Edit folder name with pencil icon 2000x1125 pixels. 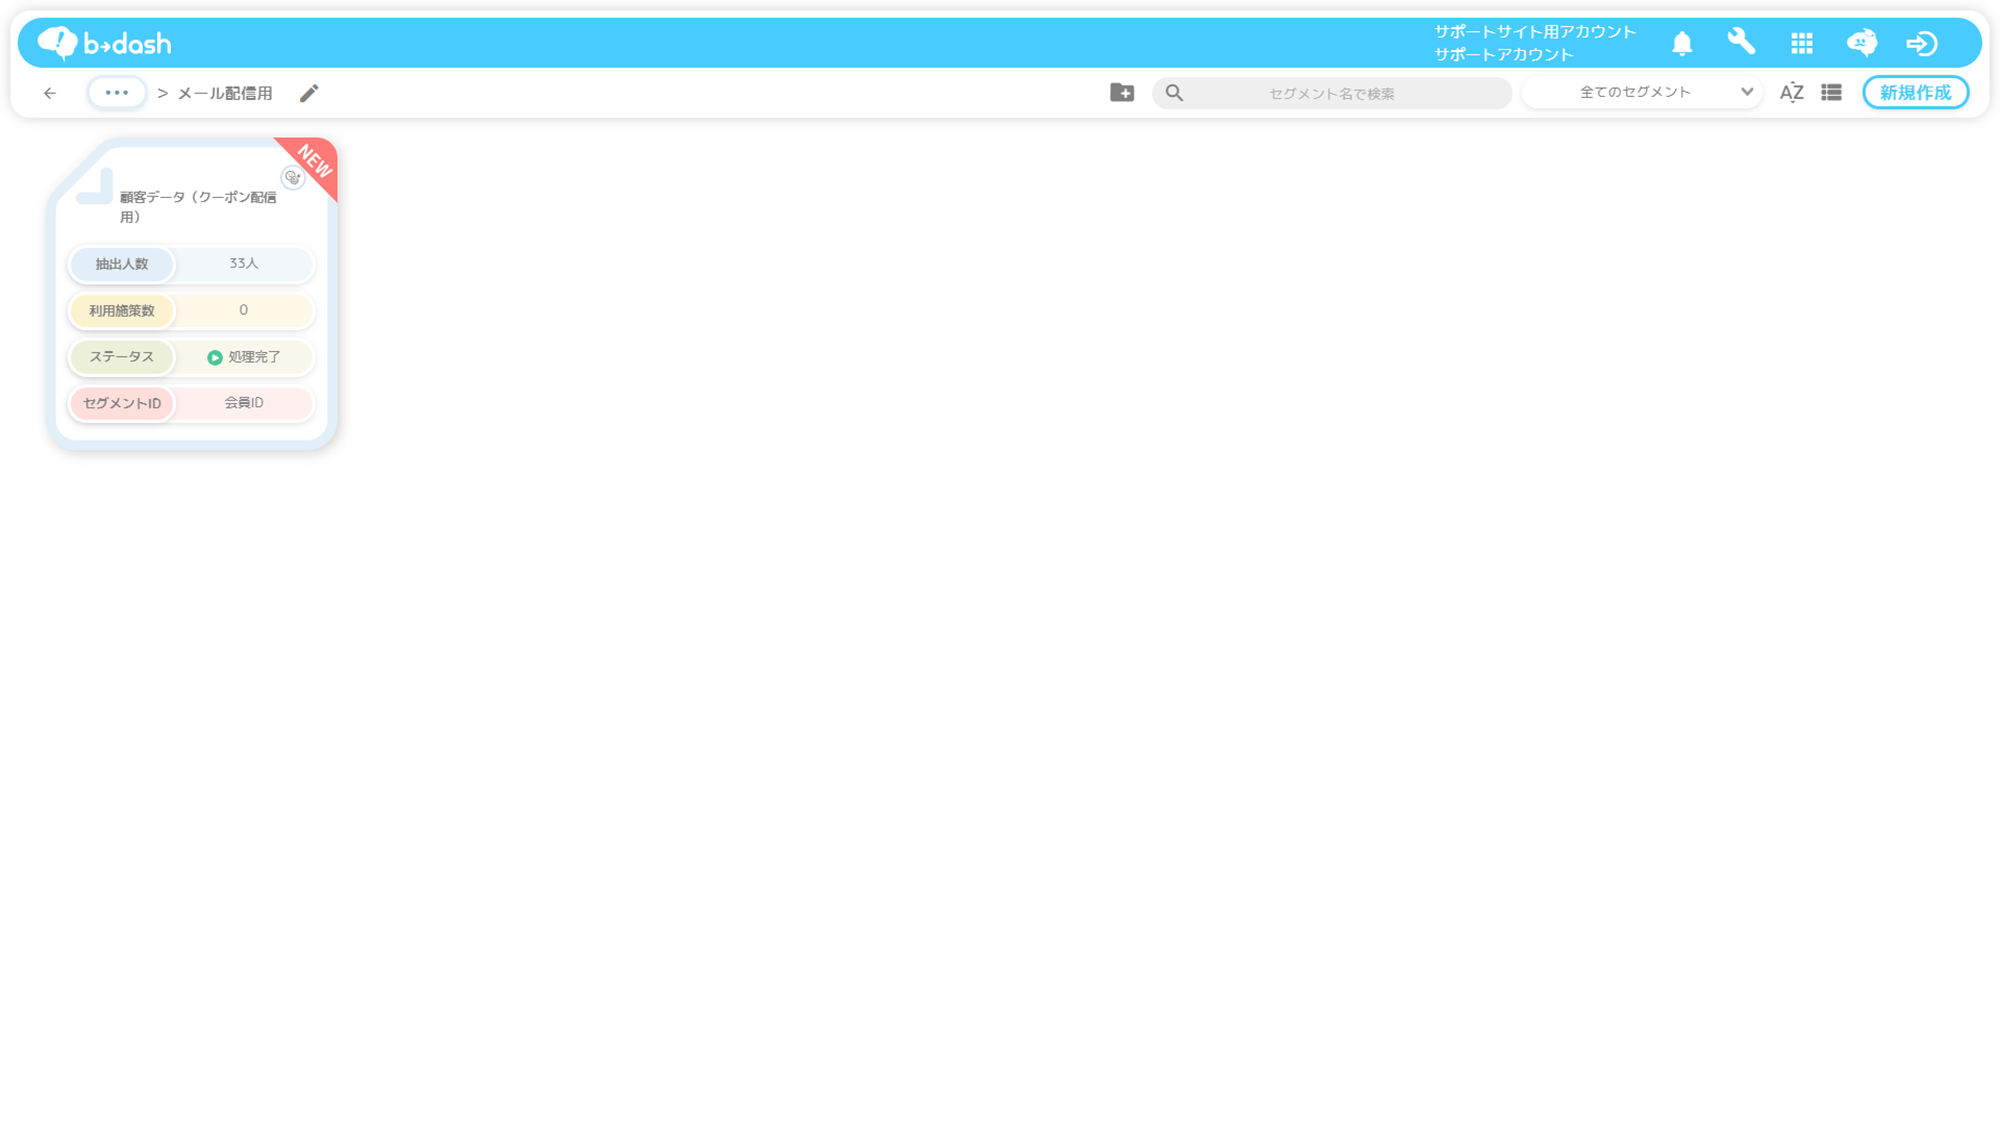pyautogui.click(x=309, y=93)
